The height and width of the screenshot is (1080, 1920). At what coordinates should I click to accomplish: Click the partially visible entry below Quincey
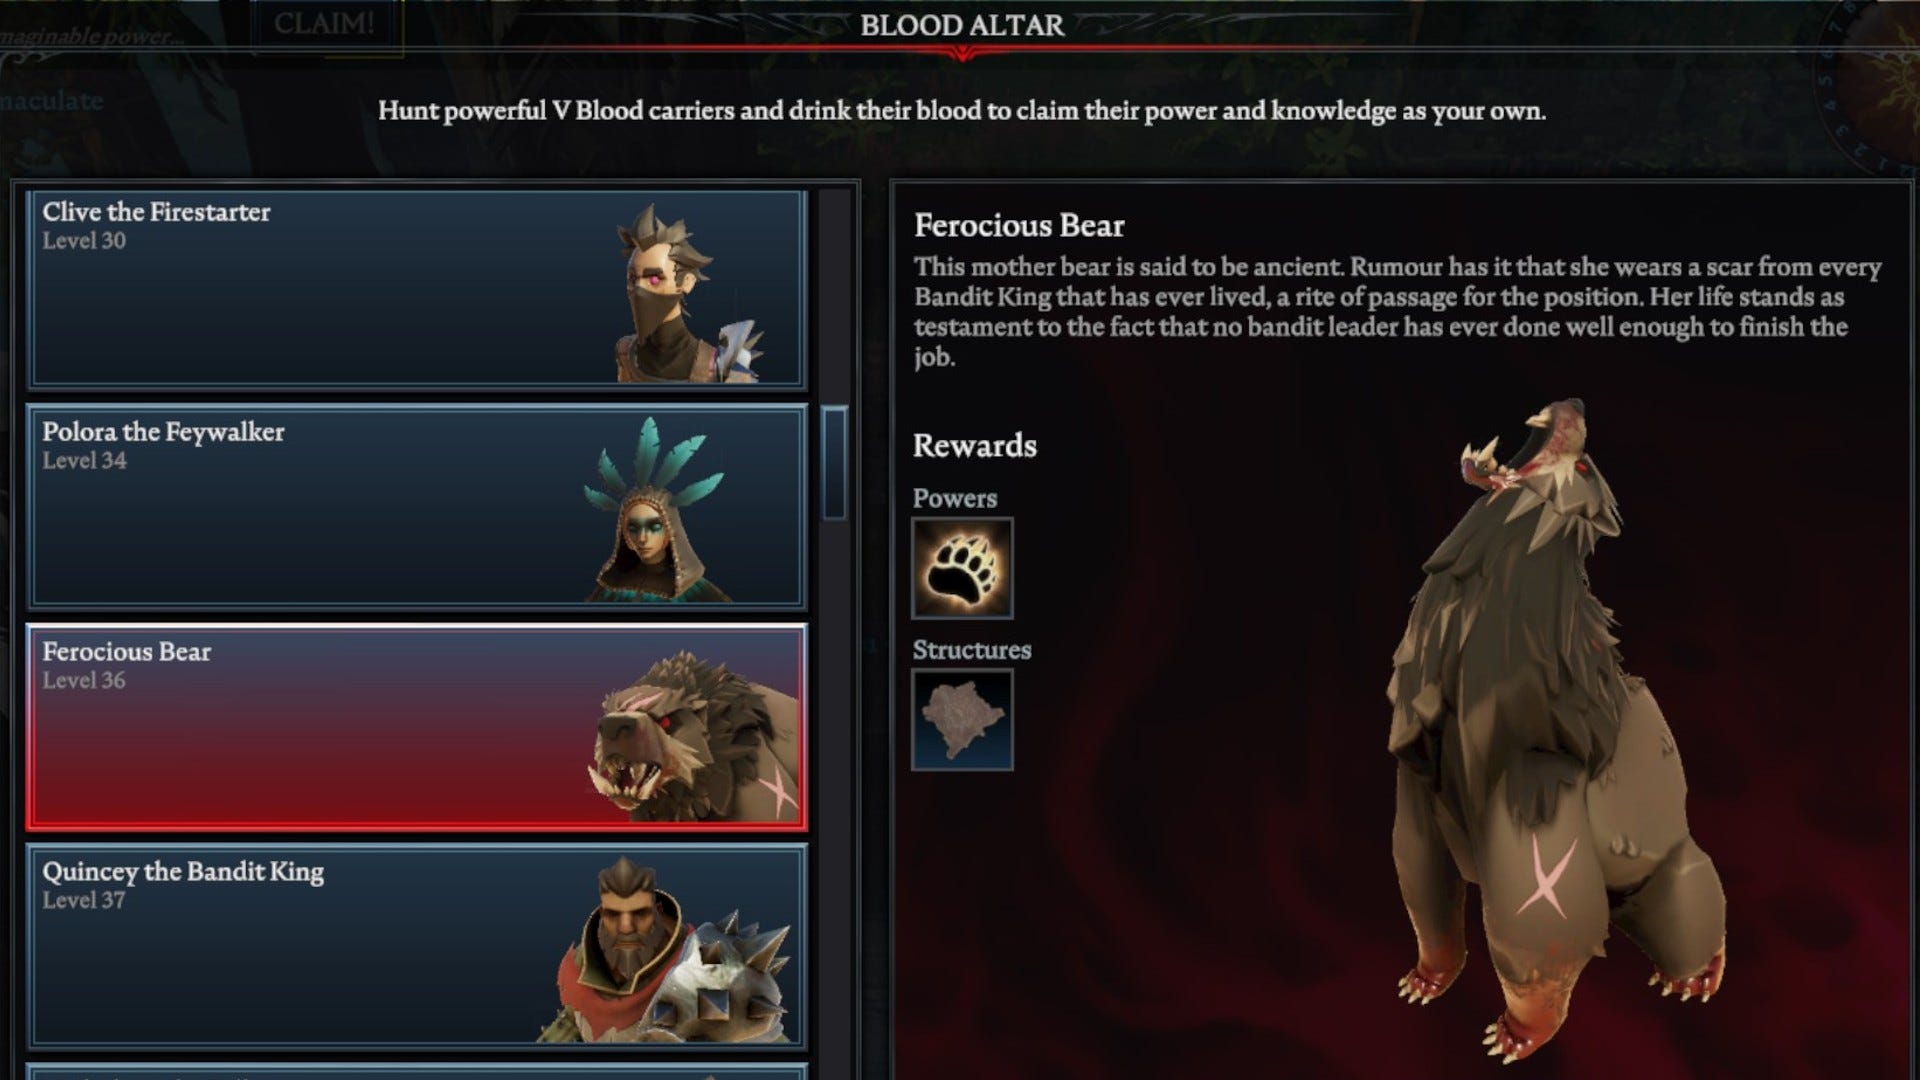[x=417, y=1072]
